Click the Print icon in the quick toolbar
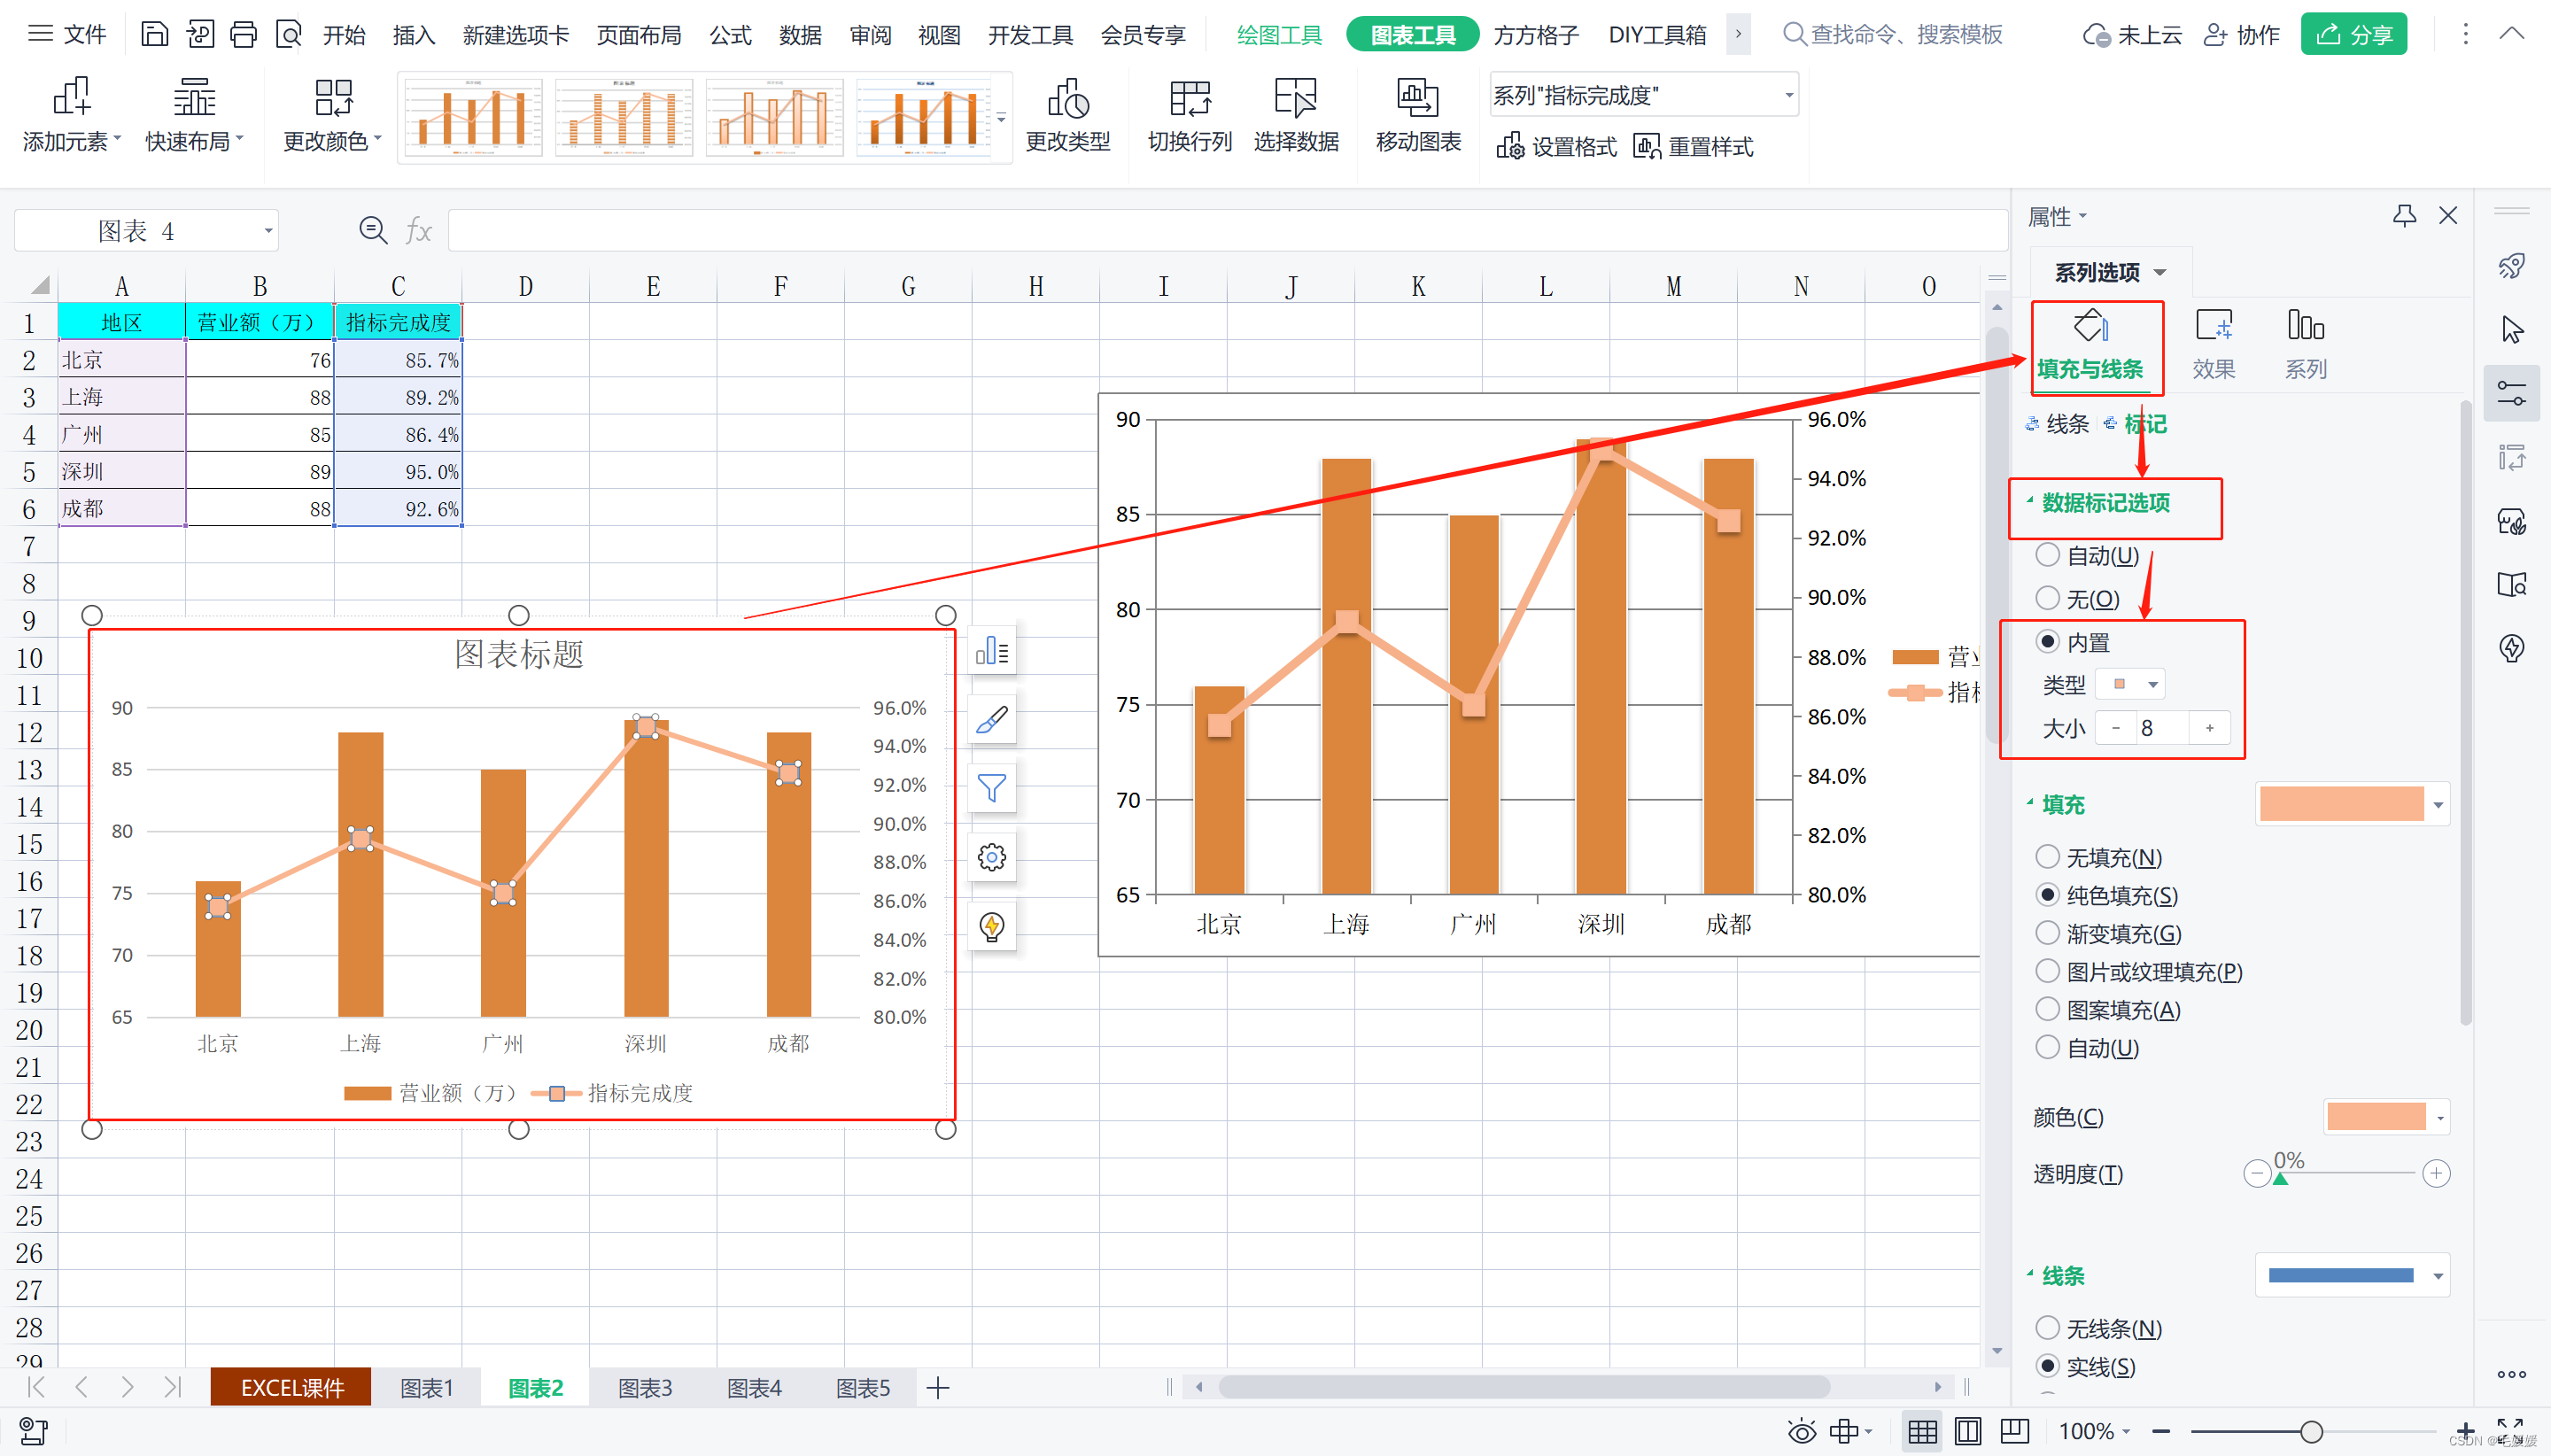Screen dimensions: 2551x1456 243,35
